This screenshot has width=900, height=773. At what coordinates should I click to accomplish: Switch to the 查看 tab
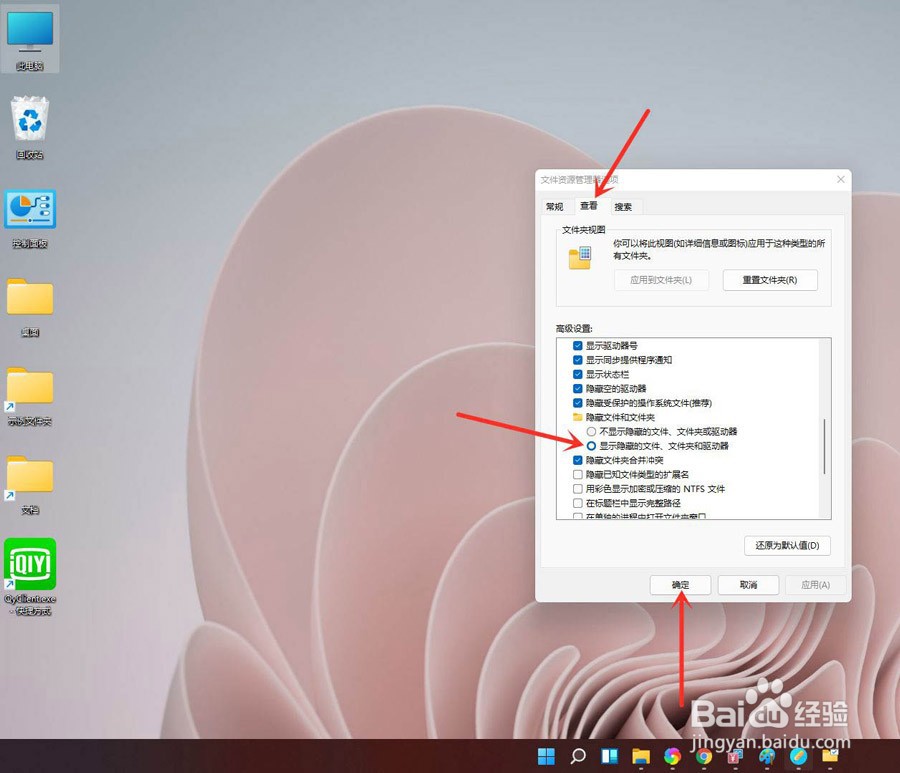click(588, 205)
